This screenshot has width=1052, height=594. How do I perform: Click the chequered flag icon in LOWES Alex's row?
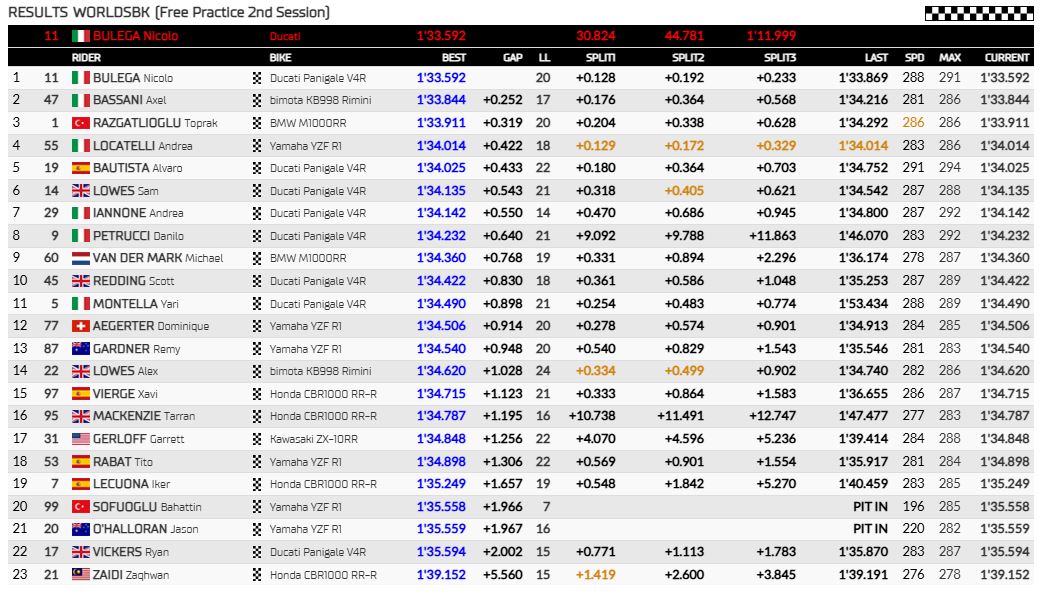pos(257,371)
